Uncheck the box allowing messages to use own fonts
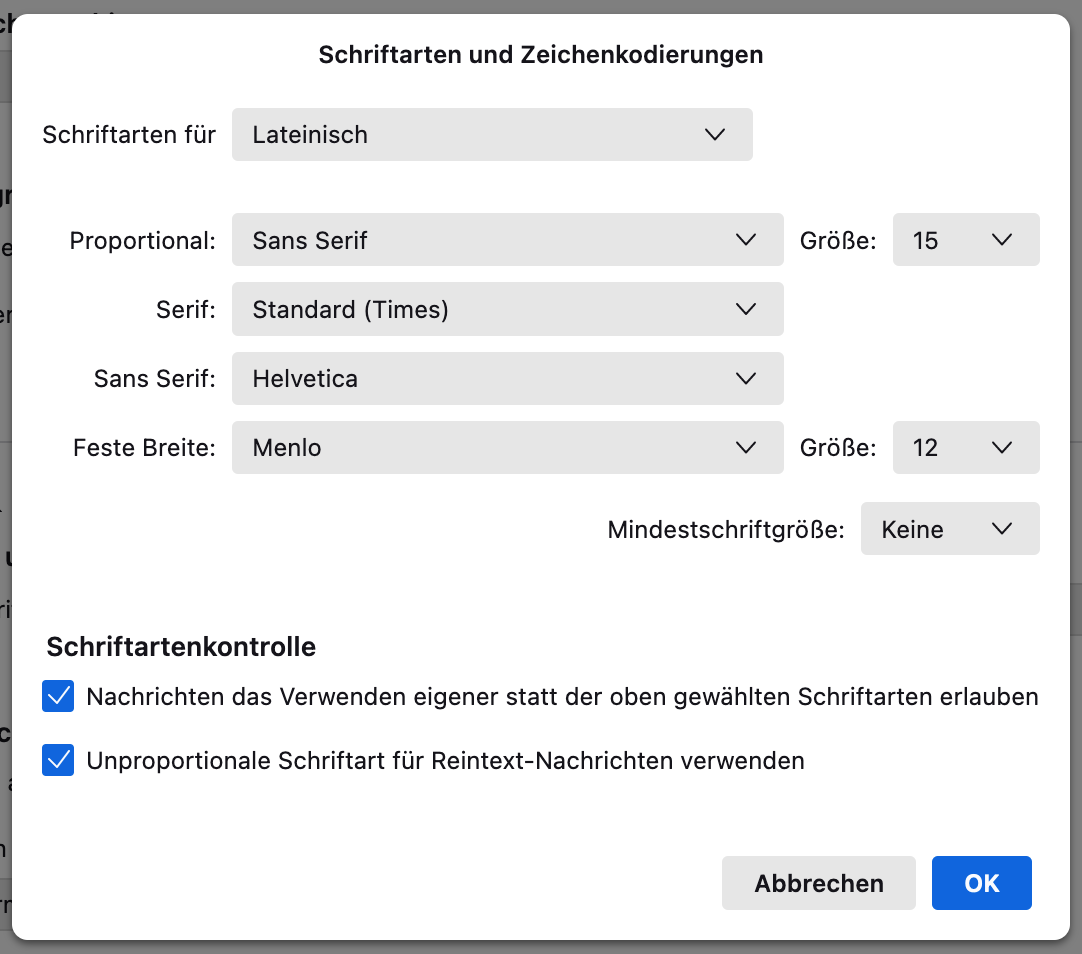 pyautogui.click(x=59, y=696)
